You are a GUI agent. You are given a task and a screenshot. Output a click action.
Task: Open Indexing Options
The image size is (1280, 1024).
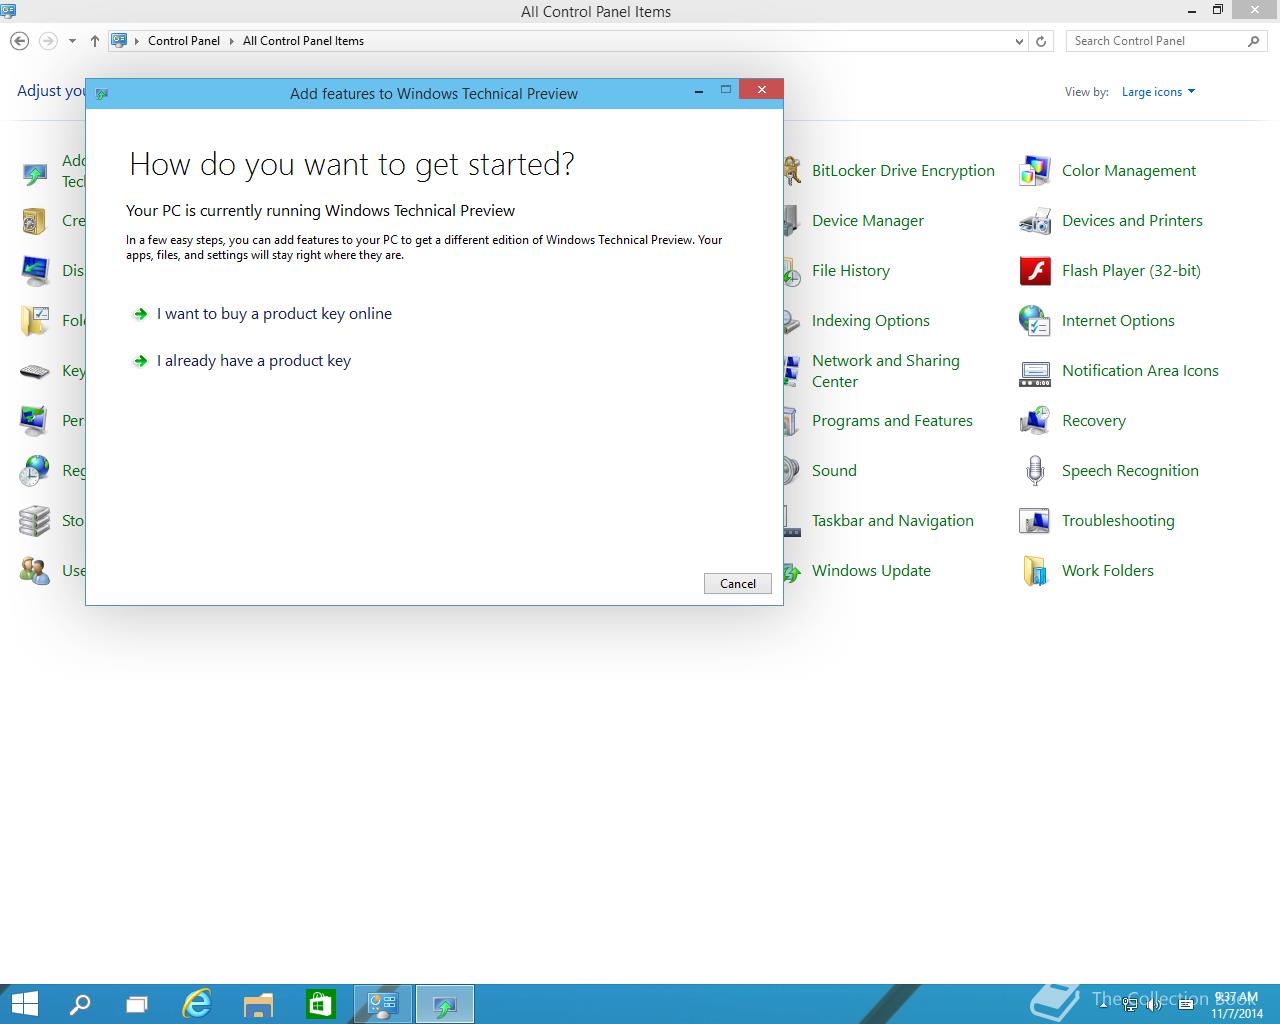tap(871, 321)
